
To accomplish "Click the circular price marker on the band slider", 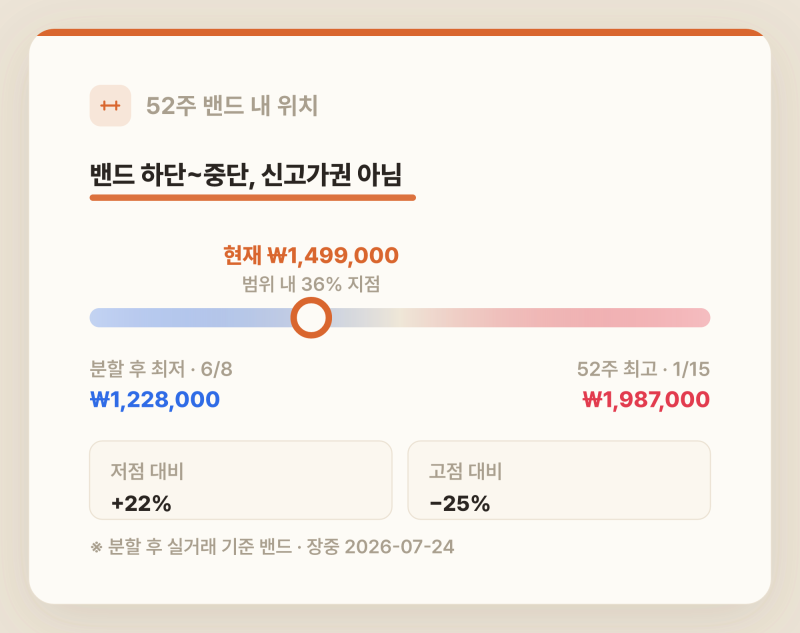I will 311,318.
